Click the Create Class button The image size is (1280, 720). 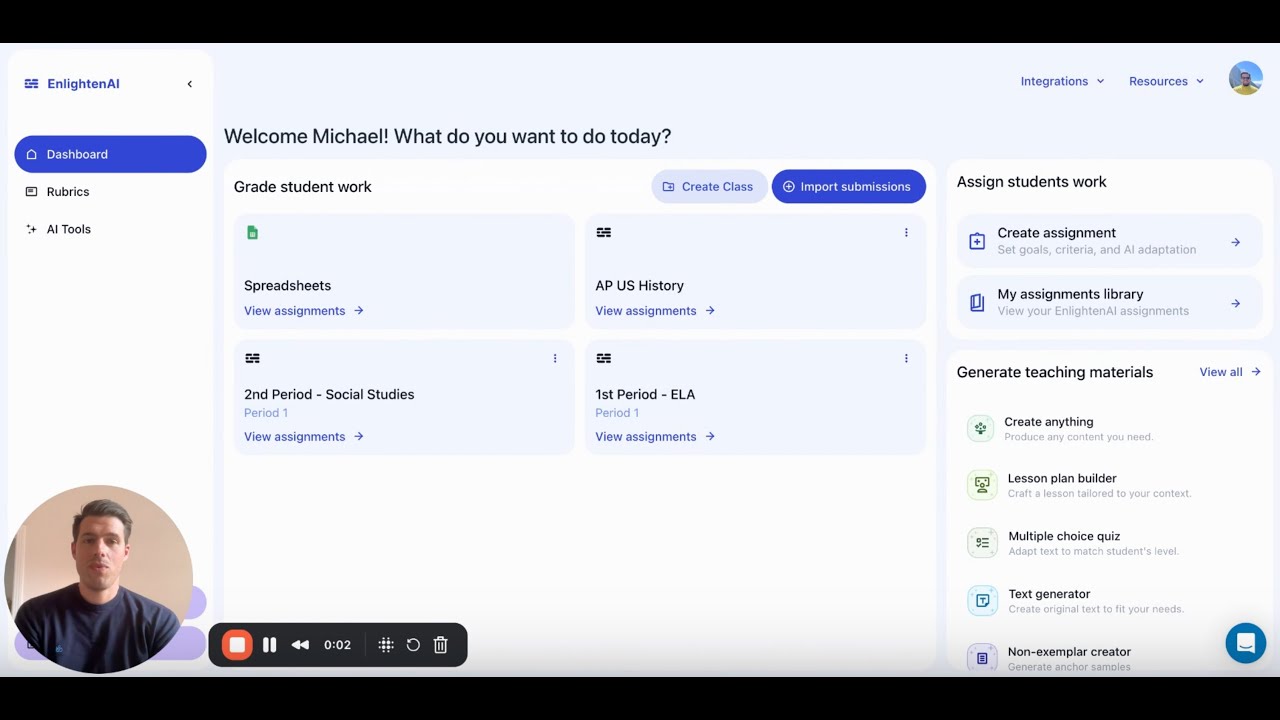[x=708, y=187]
